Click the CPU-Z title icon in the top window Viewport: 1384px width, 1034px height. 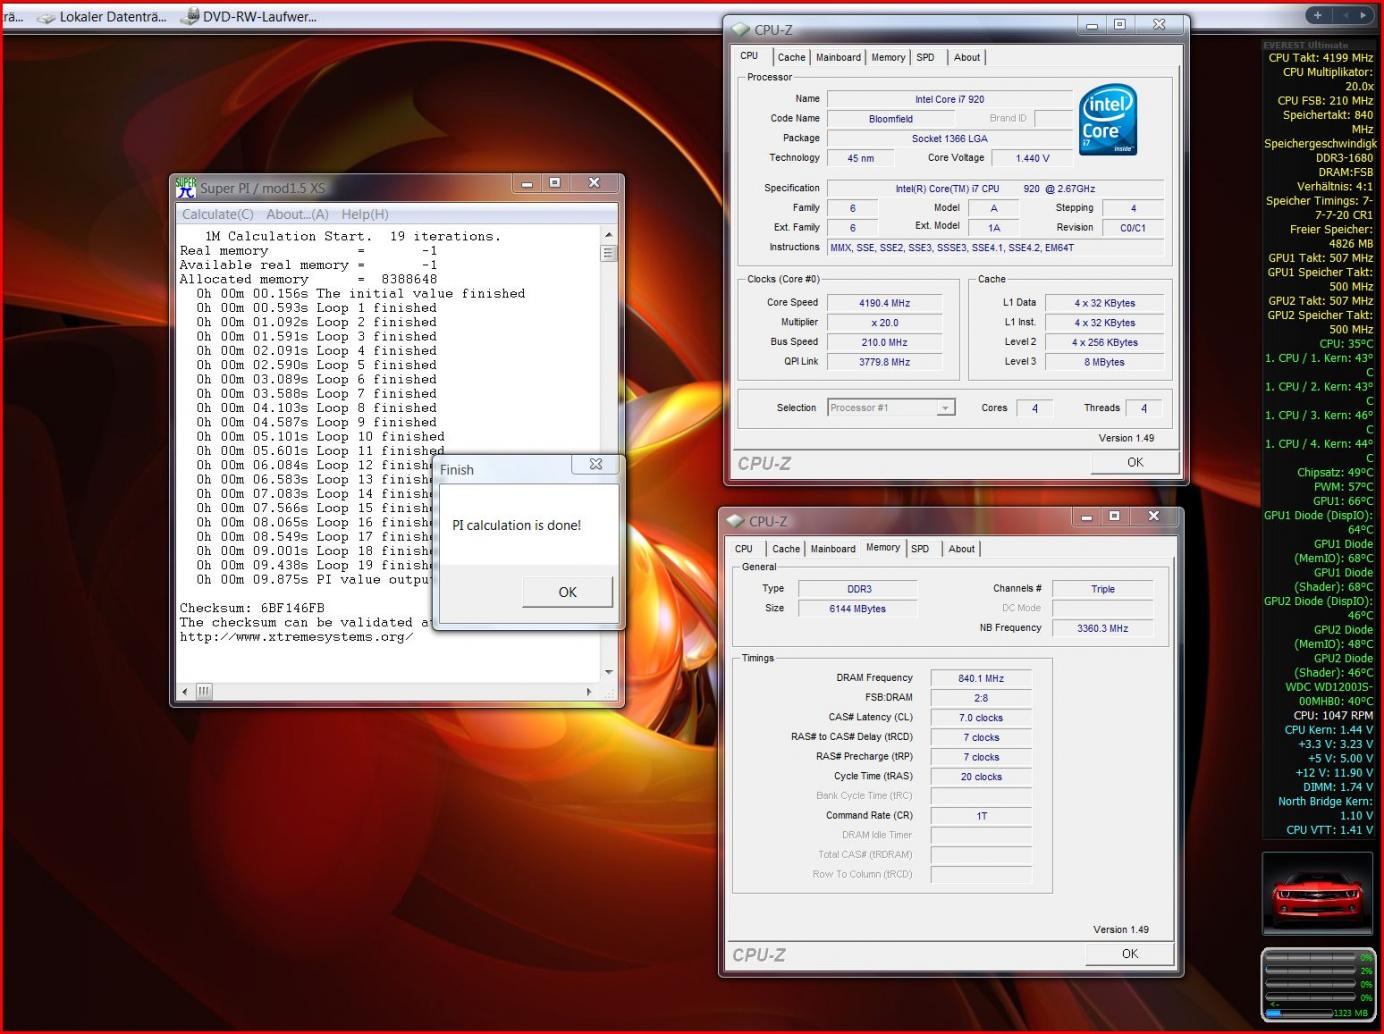pos(741,30)
